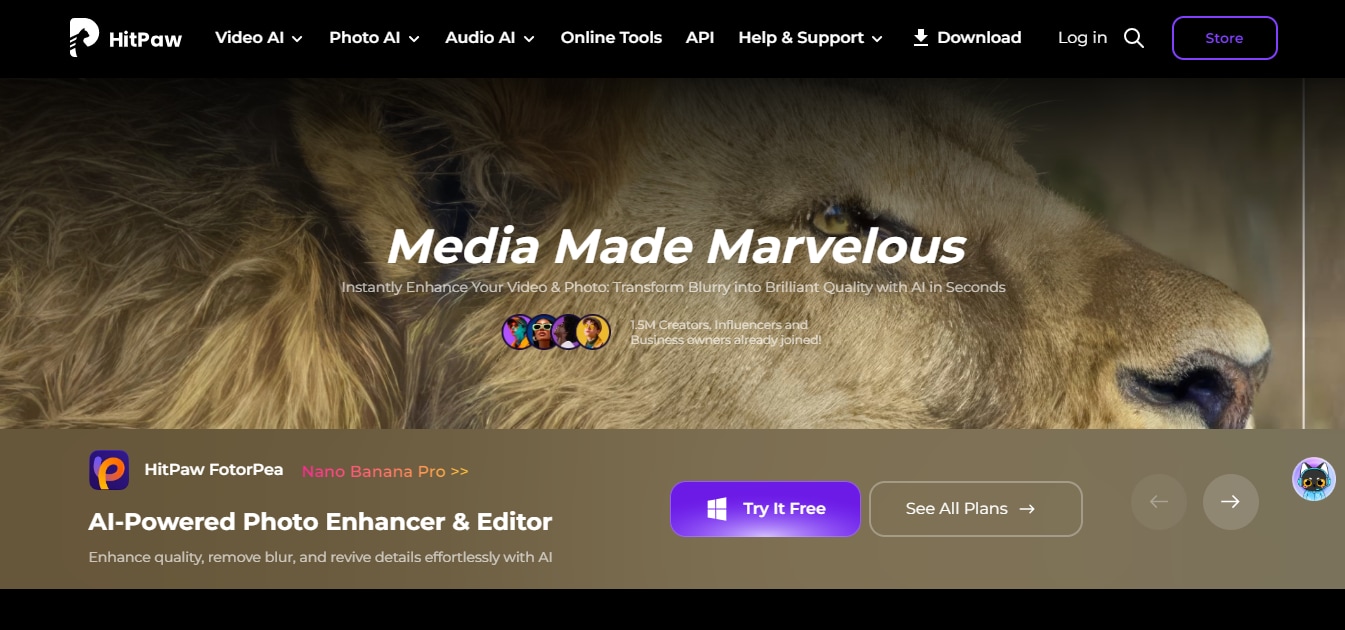The height and width of the screenshot is (630, 1345).
Task: Click the cat chatbot avatar icon
Action: point(1314,479)
